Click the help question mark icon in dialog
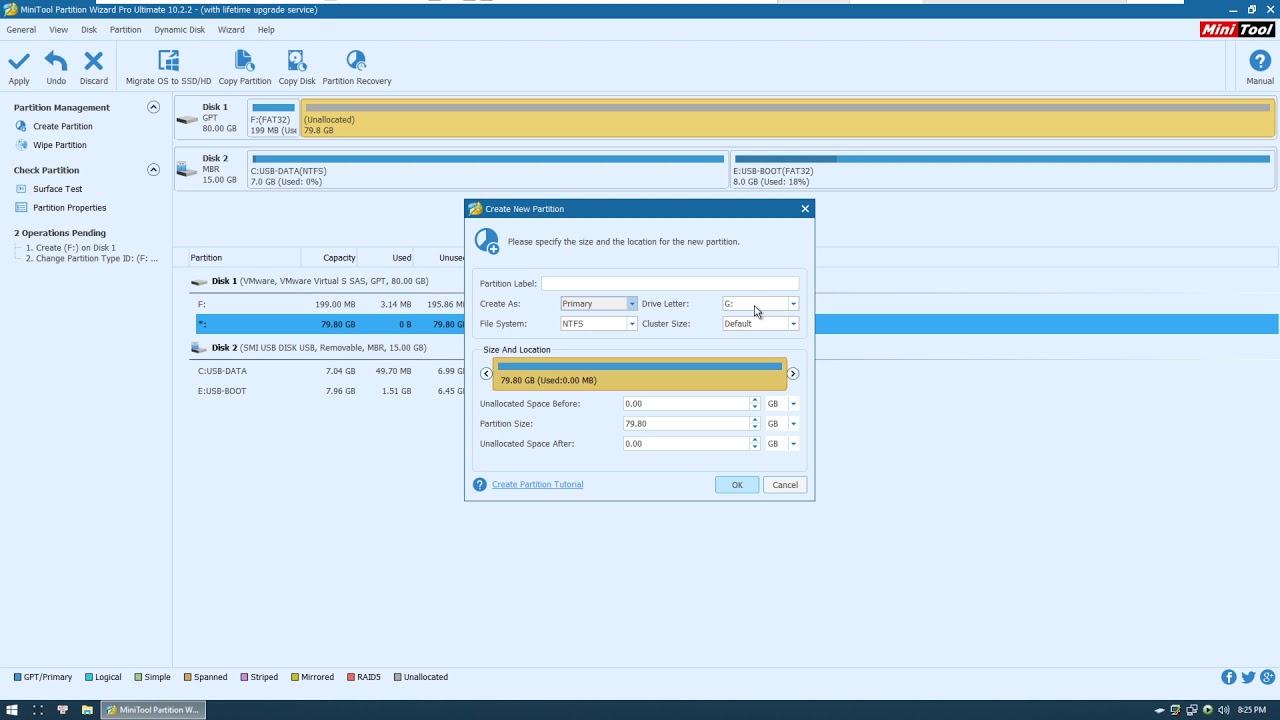This screenshot has height=720, width=1280. coord(480,485)
